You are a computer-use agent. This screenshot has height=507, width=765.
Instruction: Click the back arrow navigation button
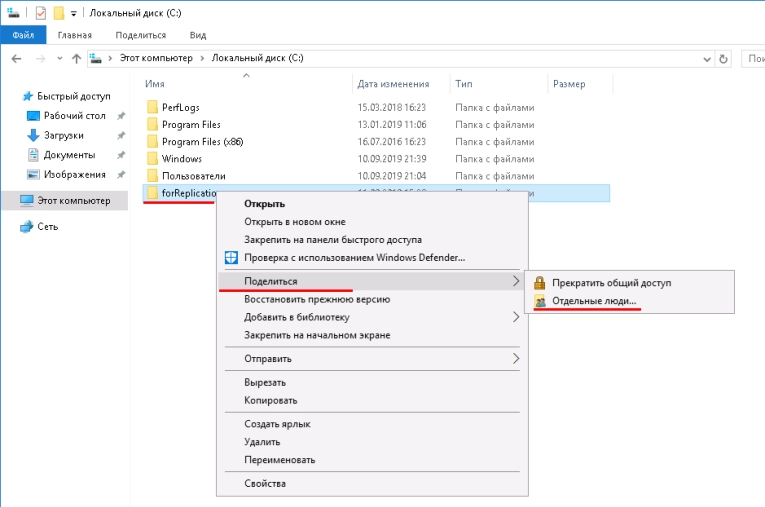(15, 59)
